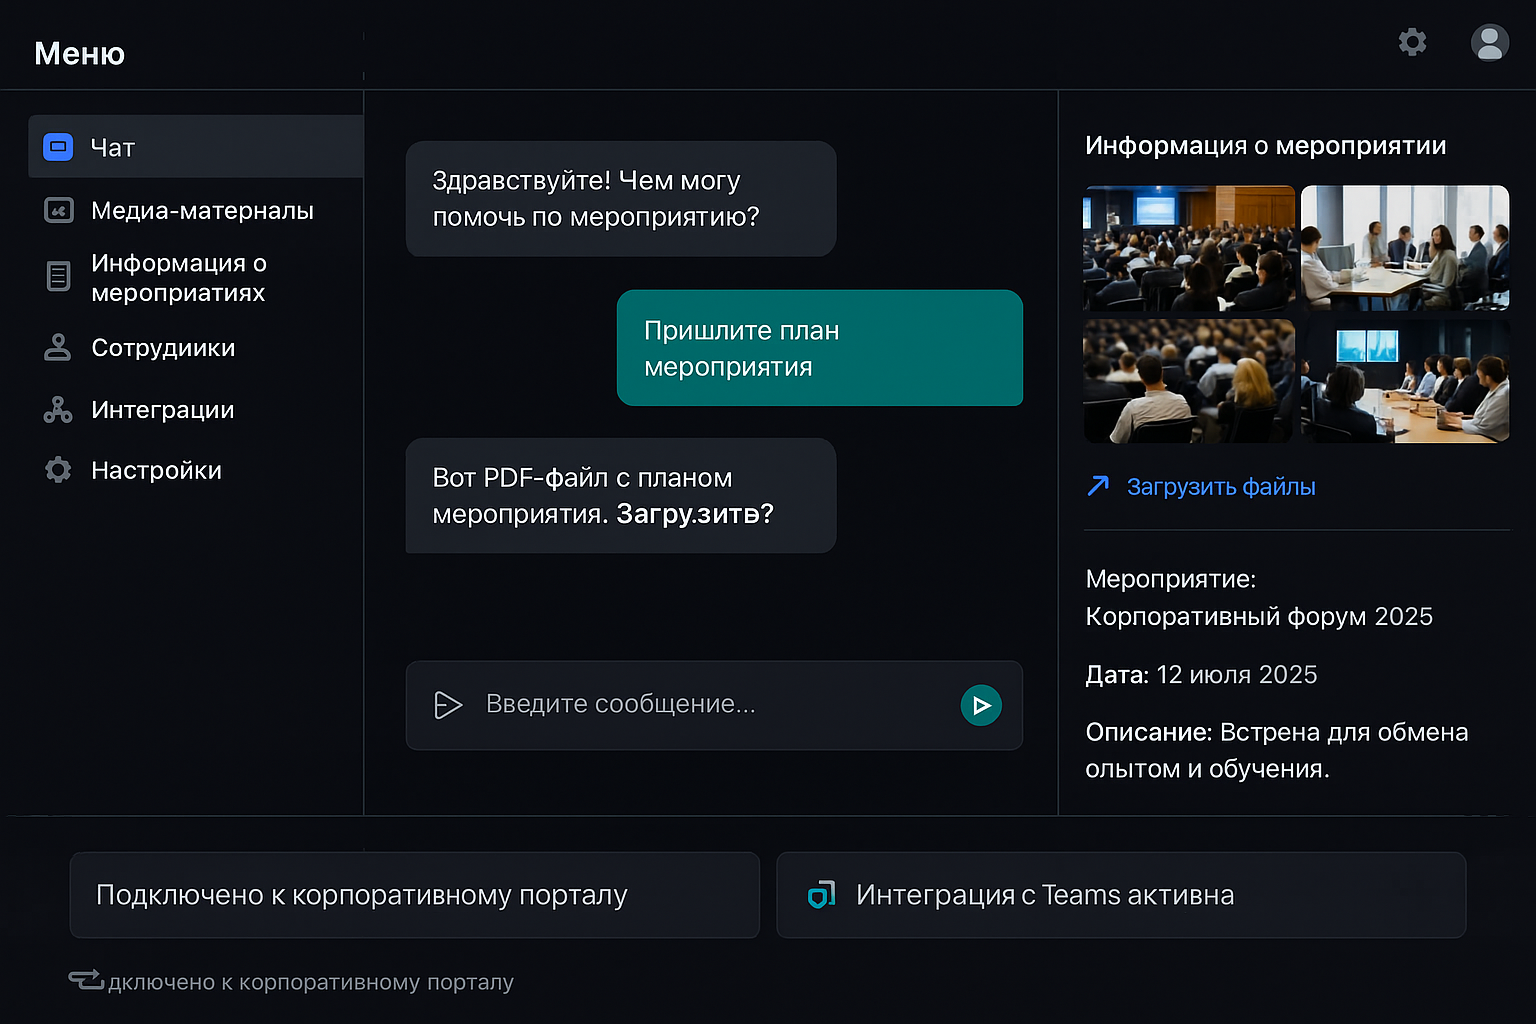The image size is (1536, 1024).
Task: Click the Teams integration status icon
Action: click(821, 895)
